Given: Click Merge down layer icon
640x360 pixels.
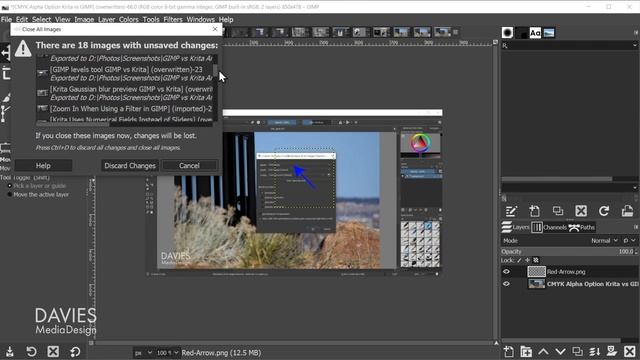Looking at the screenshot, I should [595, 351].
